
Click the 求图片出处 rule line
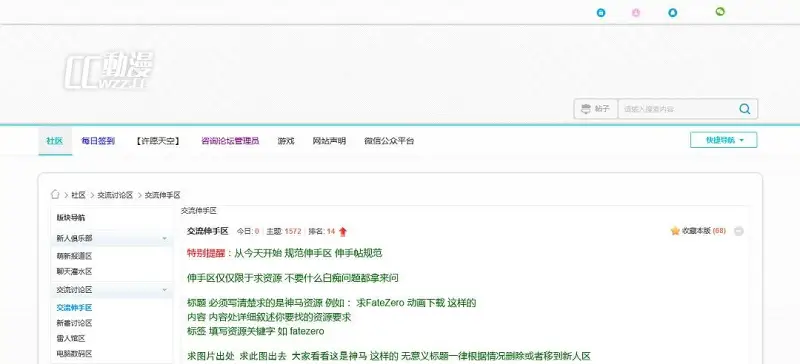tap(389, 356)
